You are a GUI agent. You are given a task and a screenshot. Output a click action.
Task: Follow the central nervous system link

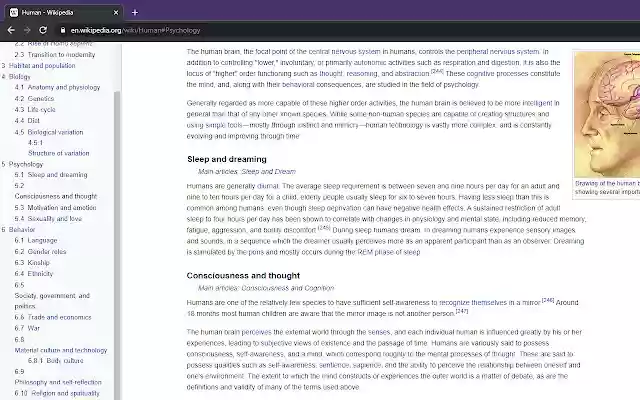[344, 52]
